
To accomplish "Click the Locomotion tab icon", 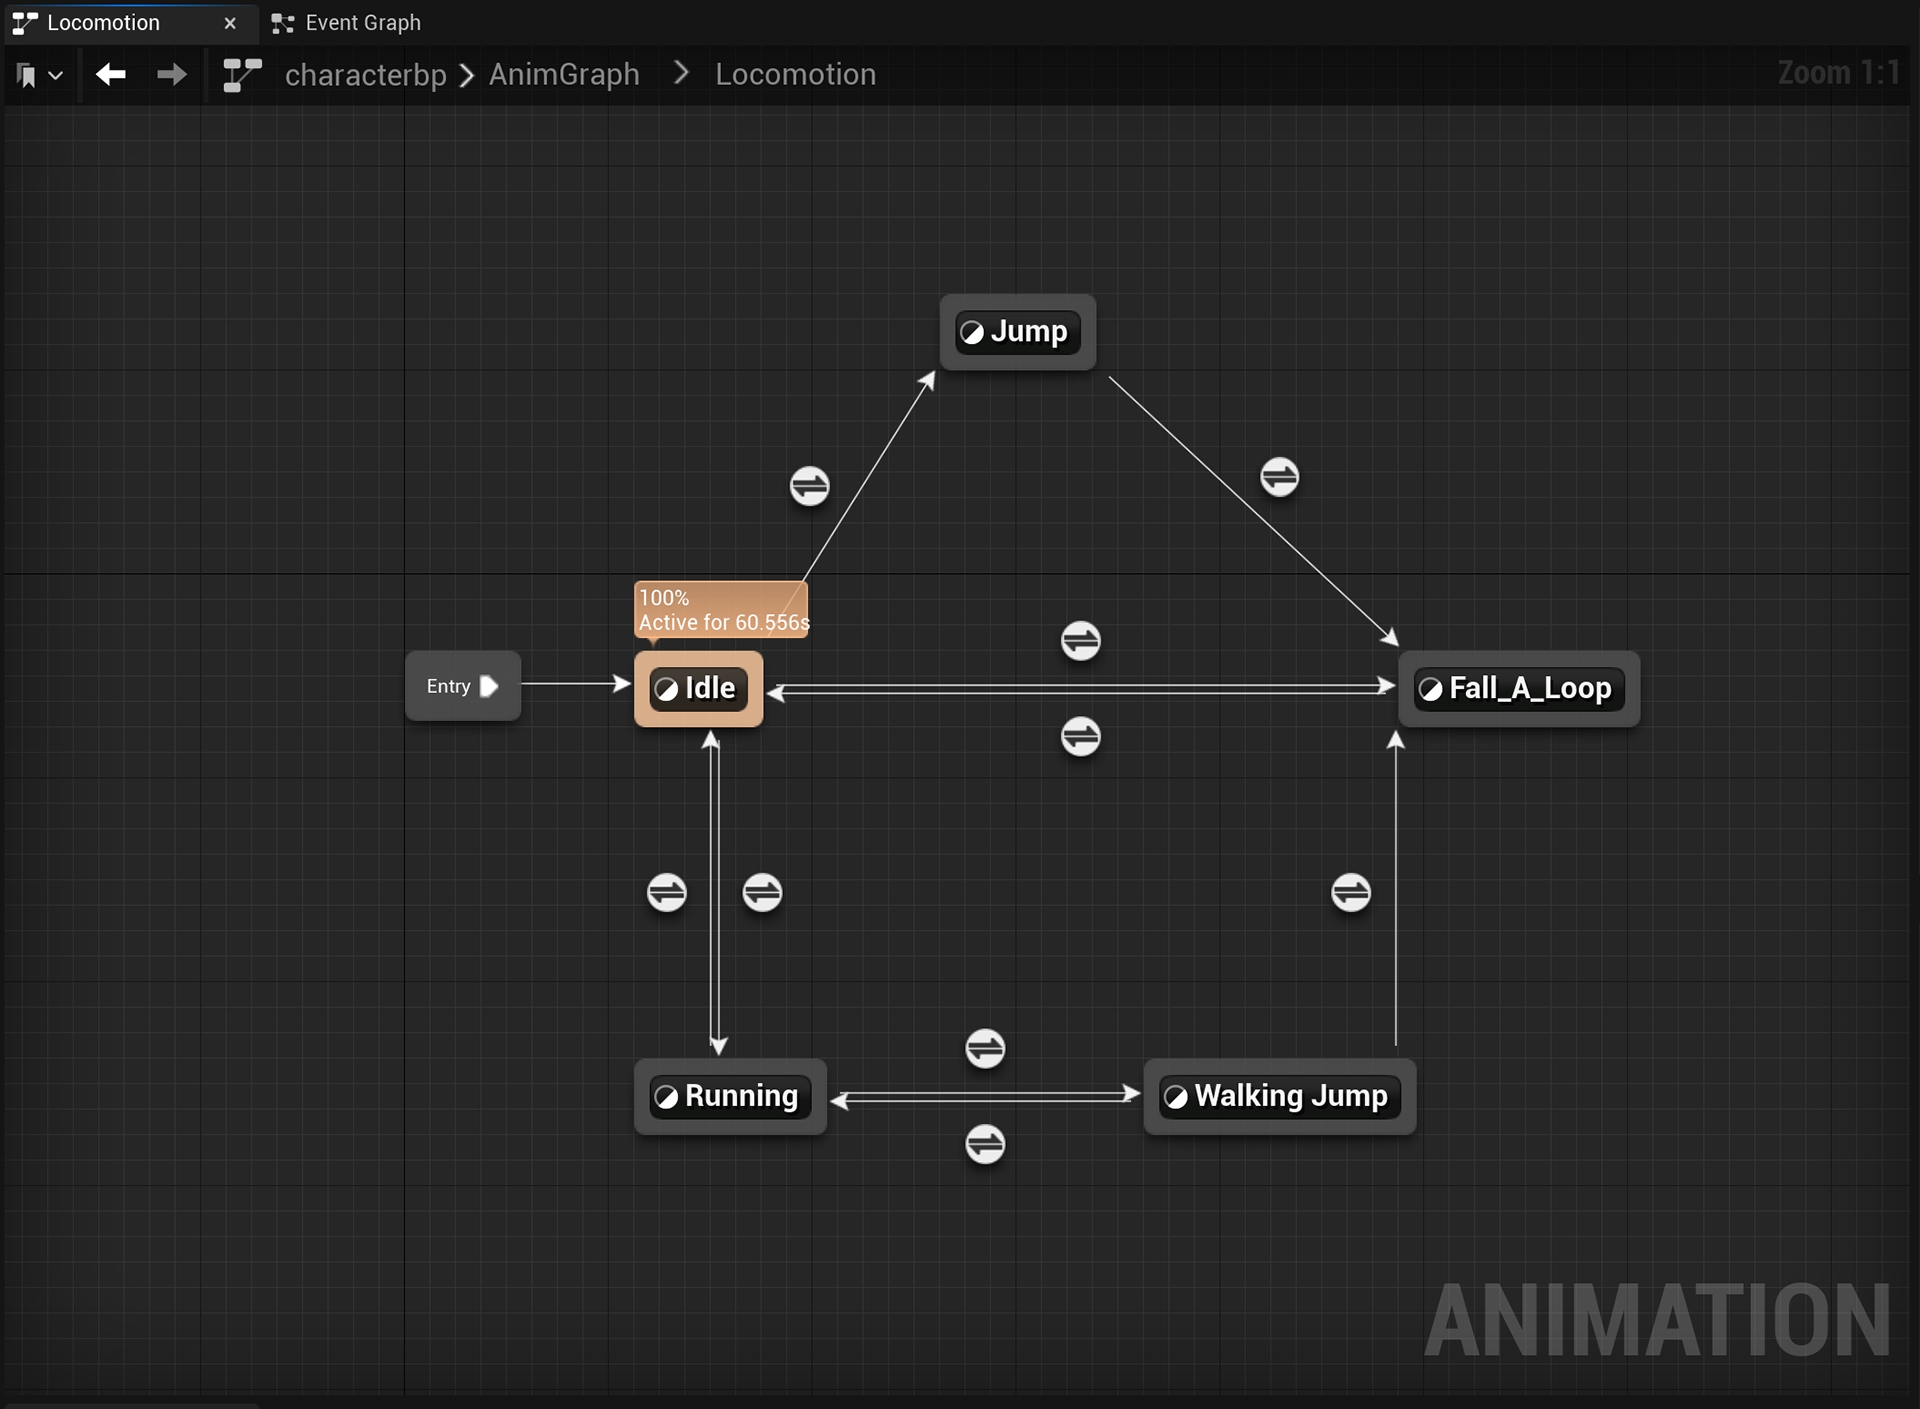I will tap(25, 23).
